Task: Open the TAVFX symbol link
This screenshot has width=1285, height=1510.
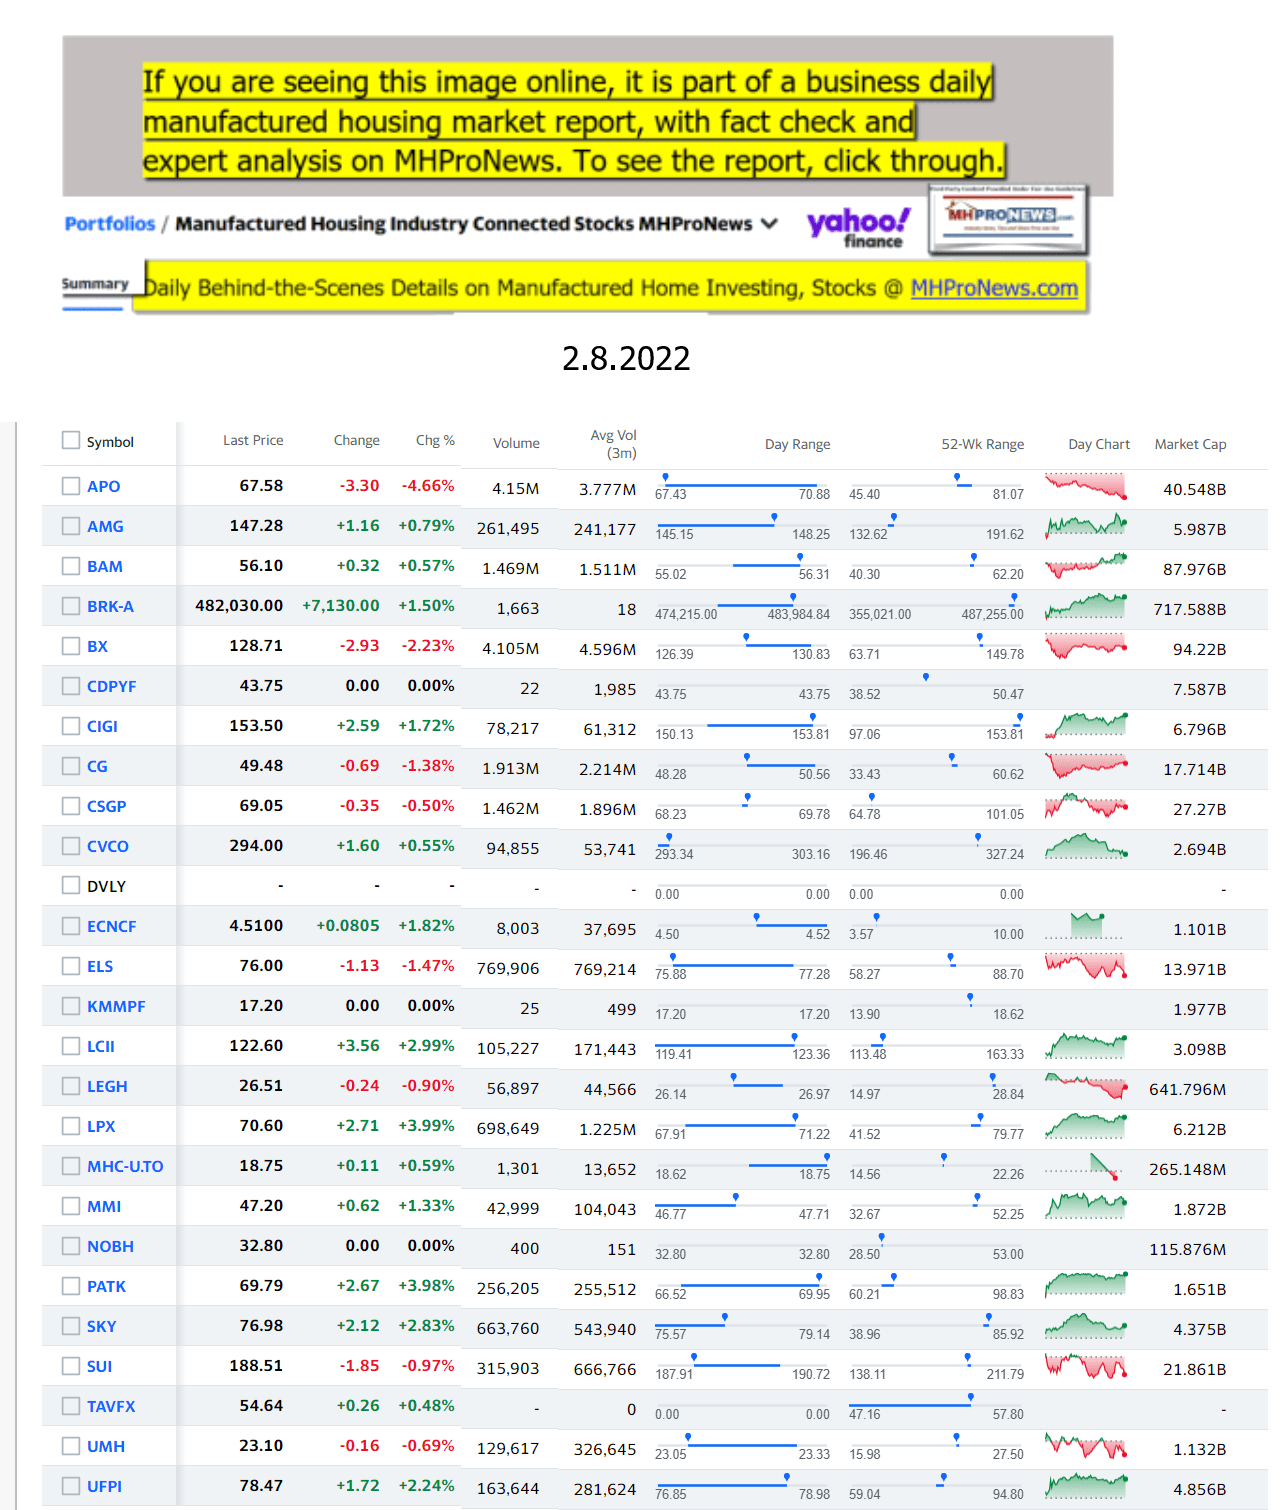Action: pos(111,1406)
